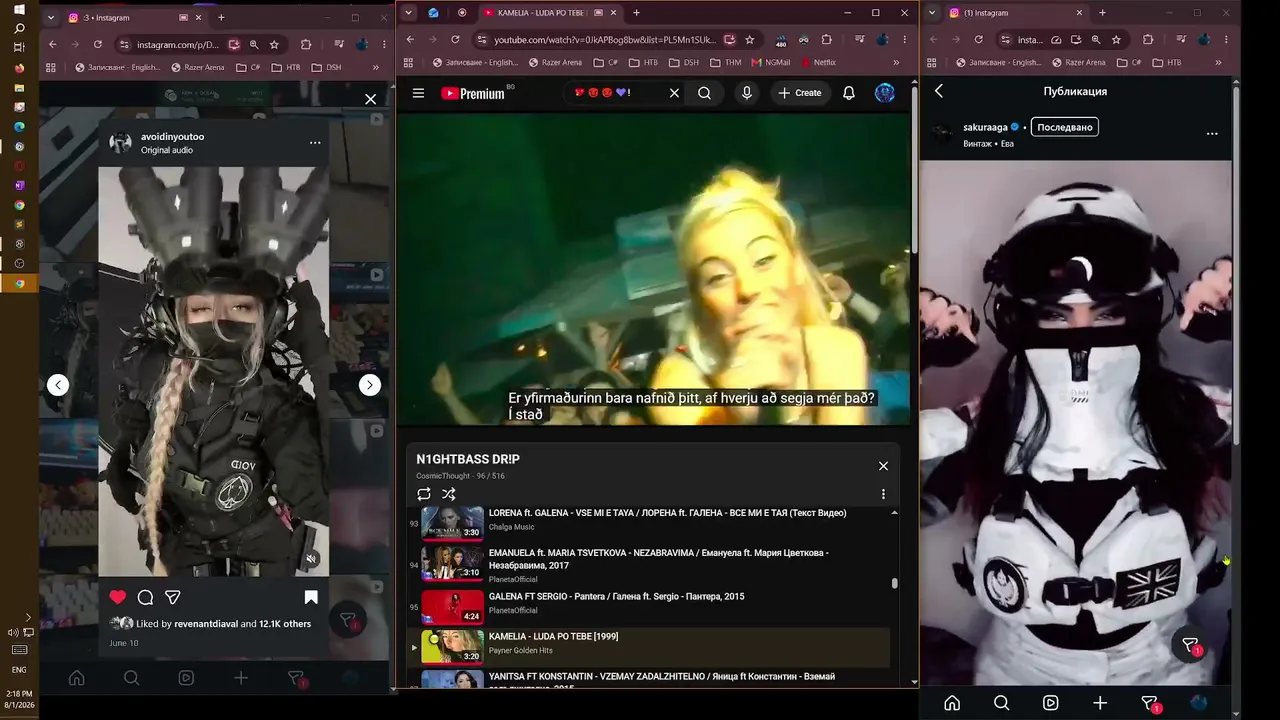Screen dimensions: 1280x720
Task: Open the DSH bookmarks folder in YouTube window
Action: tap(683, 62)
